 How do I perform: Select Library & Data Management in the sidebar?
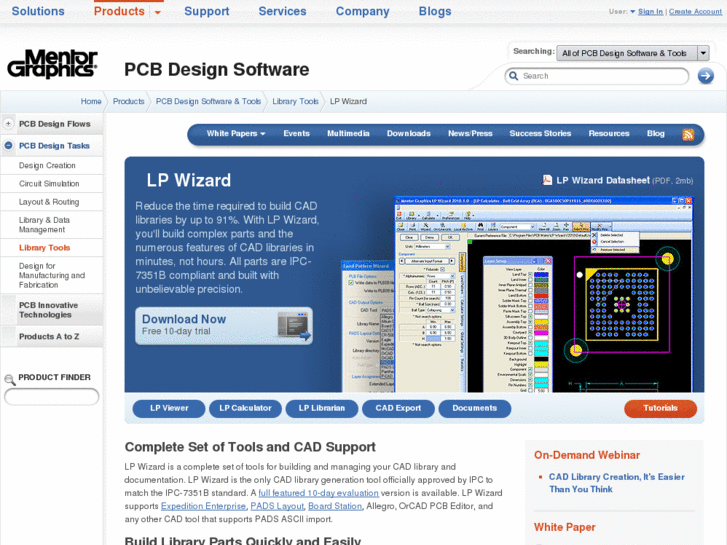[44, 224]
